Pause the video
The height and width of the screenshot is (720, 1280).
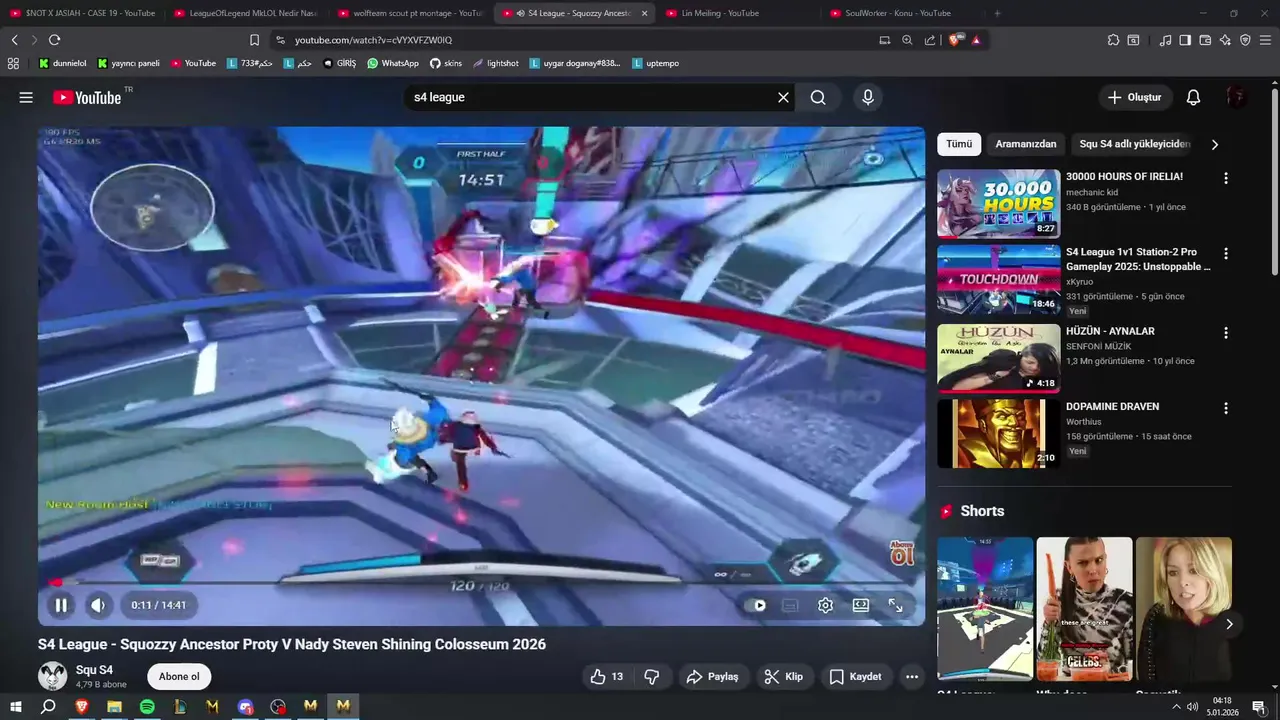[61, 605]
